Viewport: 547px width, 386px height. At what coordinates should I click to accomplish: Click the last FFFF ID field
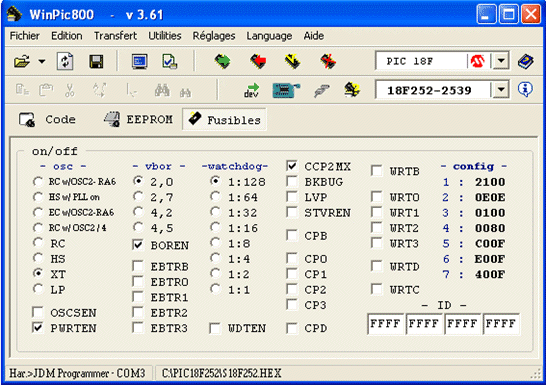501,324
